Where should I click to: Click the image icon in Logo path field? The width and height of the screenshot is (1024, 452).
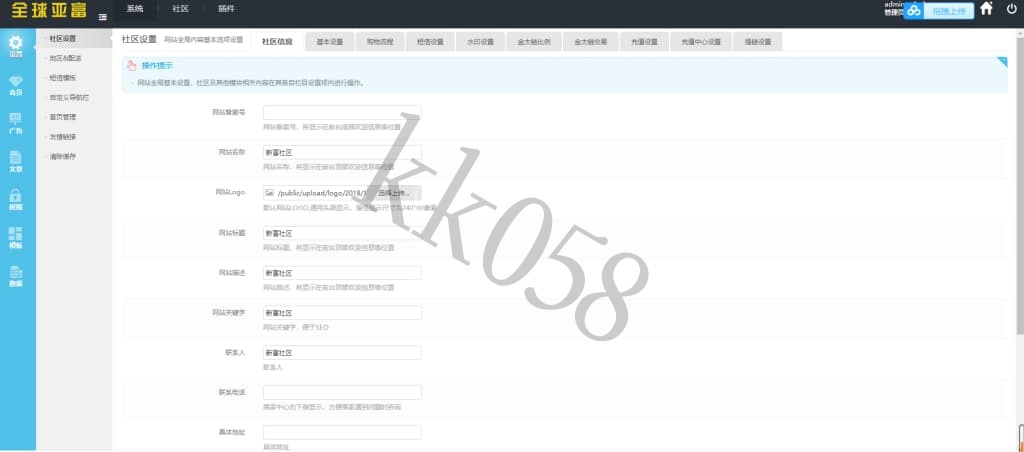click(269, 193)
